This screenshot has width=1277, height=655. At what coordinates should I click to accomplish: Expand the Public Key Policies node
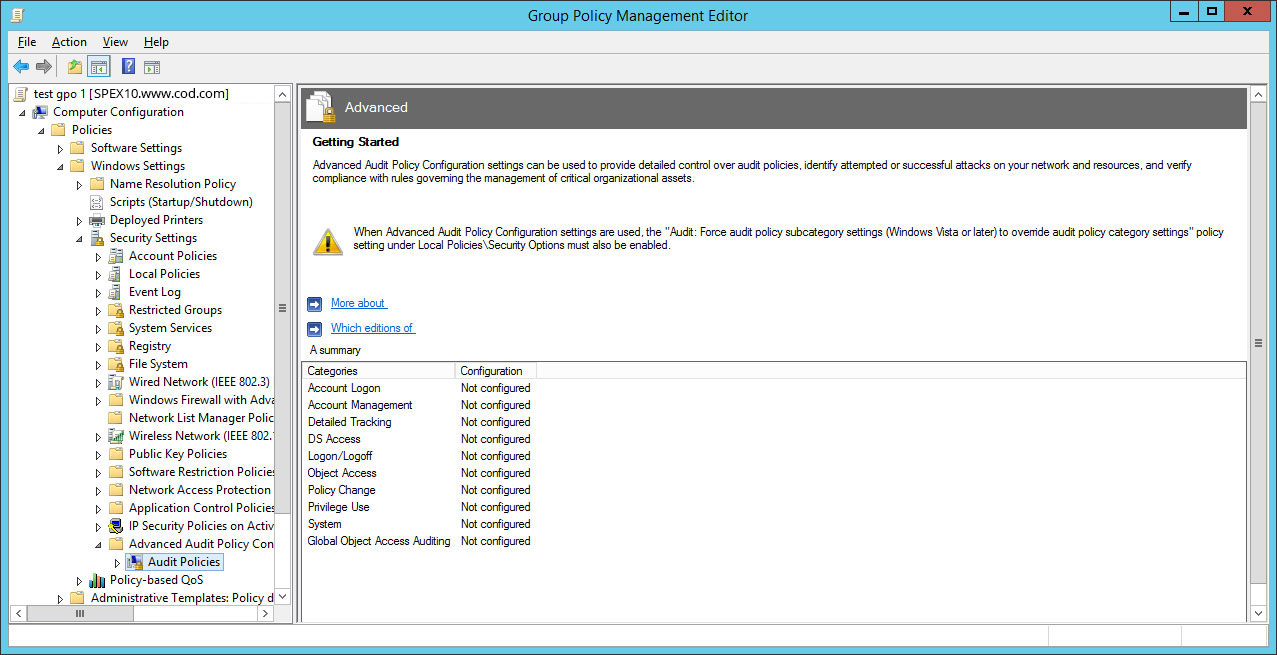pos(98,454)
